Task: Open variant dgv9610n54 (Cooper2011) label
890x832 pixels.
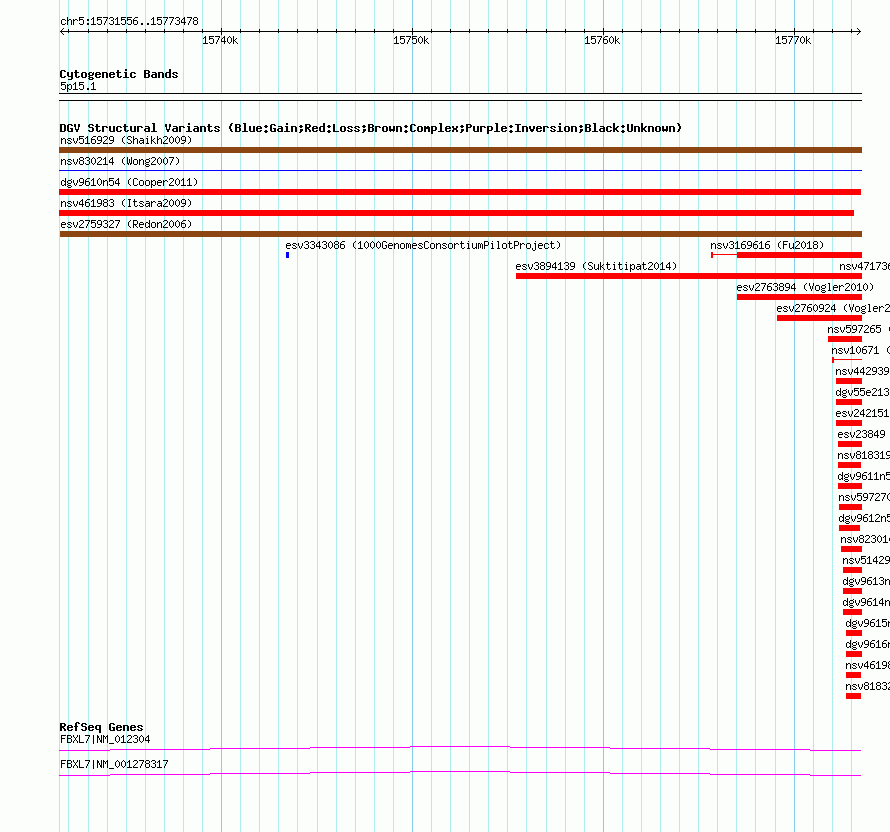Action: [129, 182]
